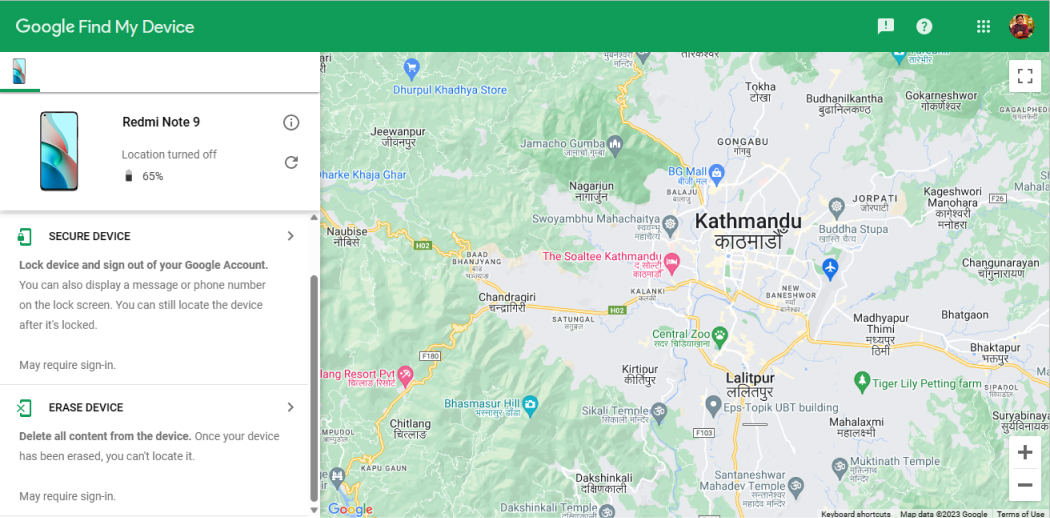Viewport: 1050px width, 518px height.
Task: Open the help question mark icon
Action: [924, 26]
